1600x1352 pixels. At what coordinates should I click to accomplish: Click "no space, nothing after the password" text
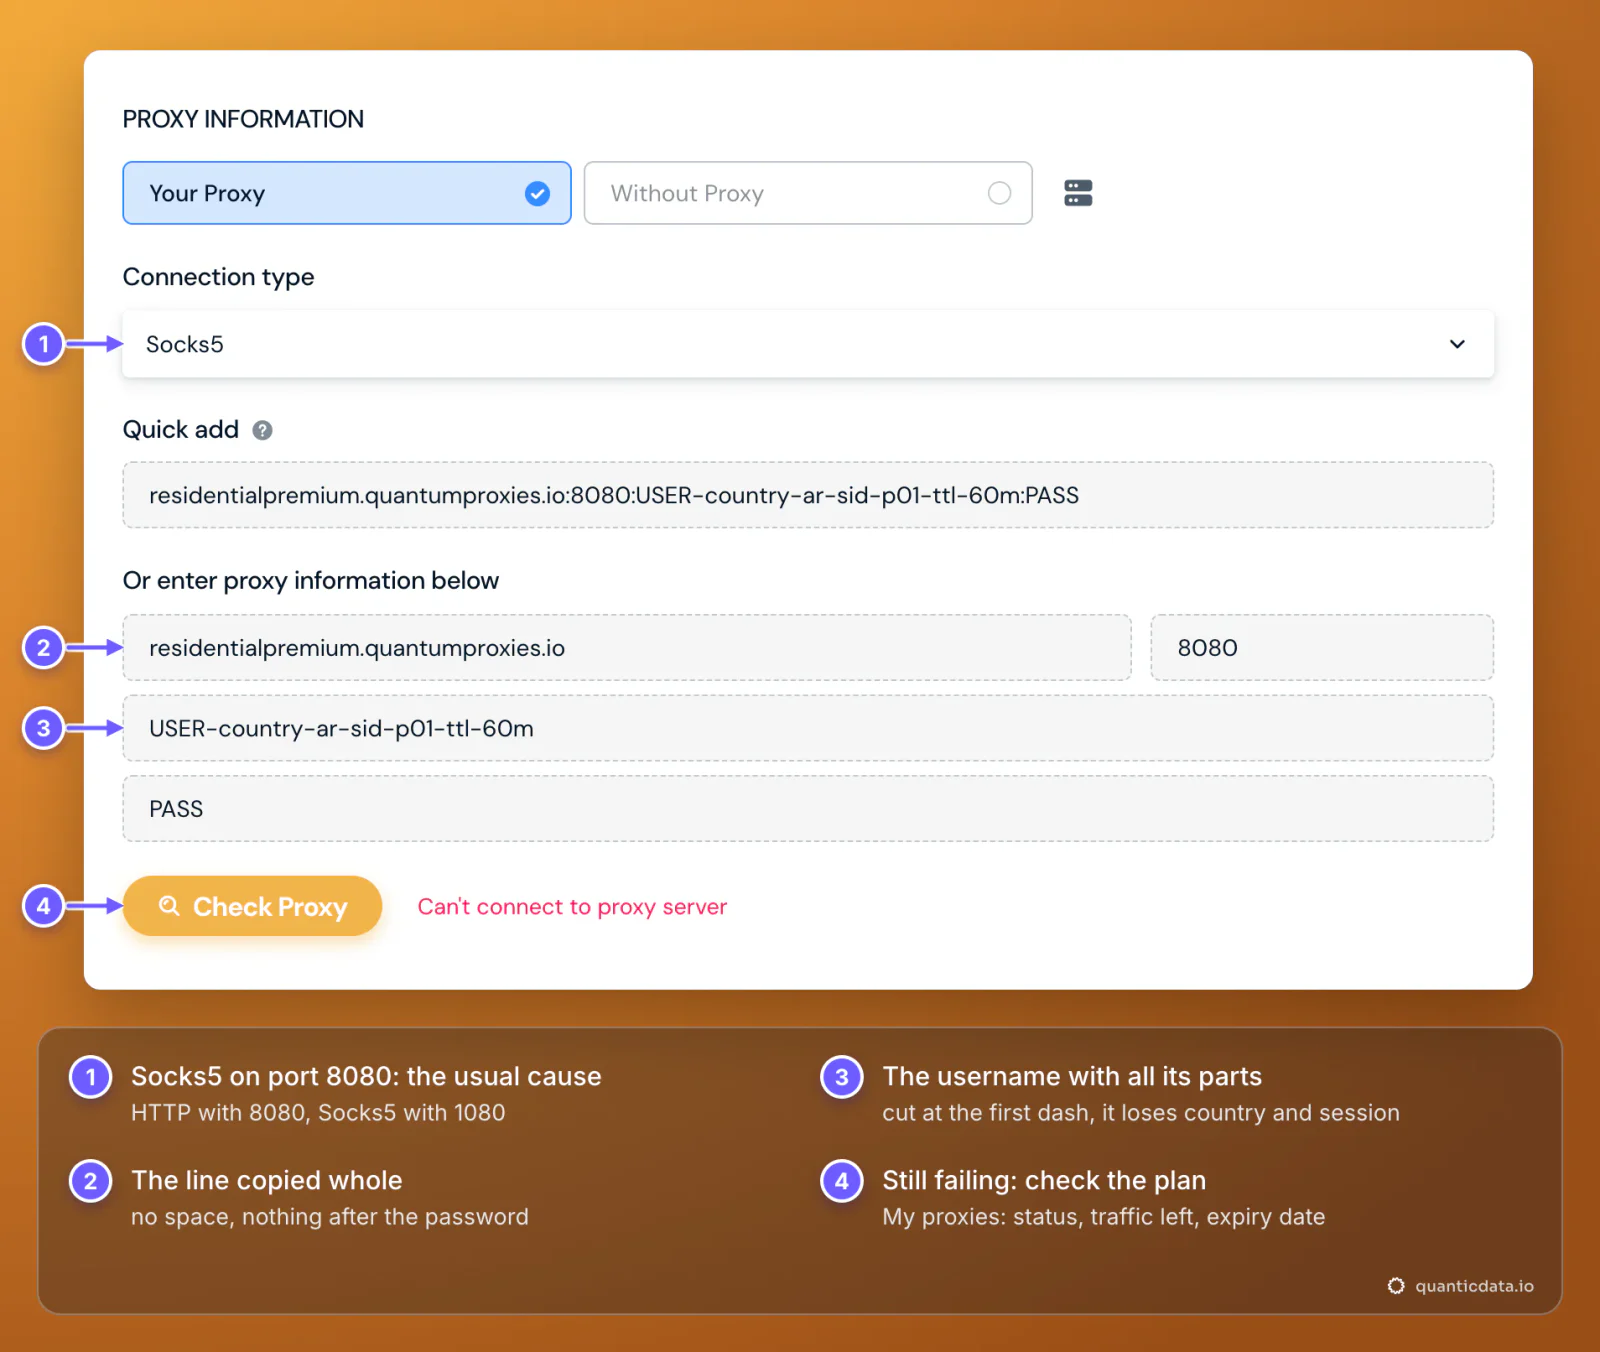tap(330, 1217)
